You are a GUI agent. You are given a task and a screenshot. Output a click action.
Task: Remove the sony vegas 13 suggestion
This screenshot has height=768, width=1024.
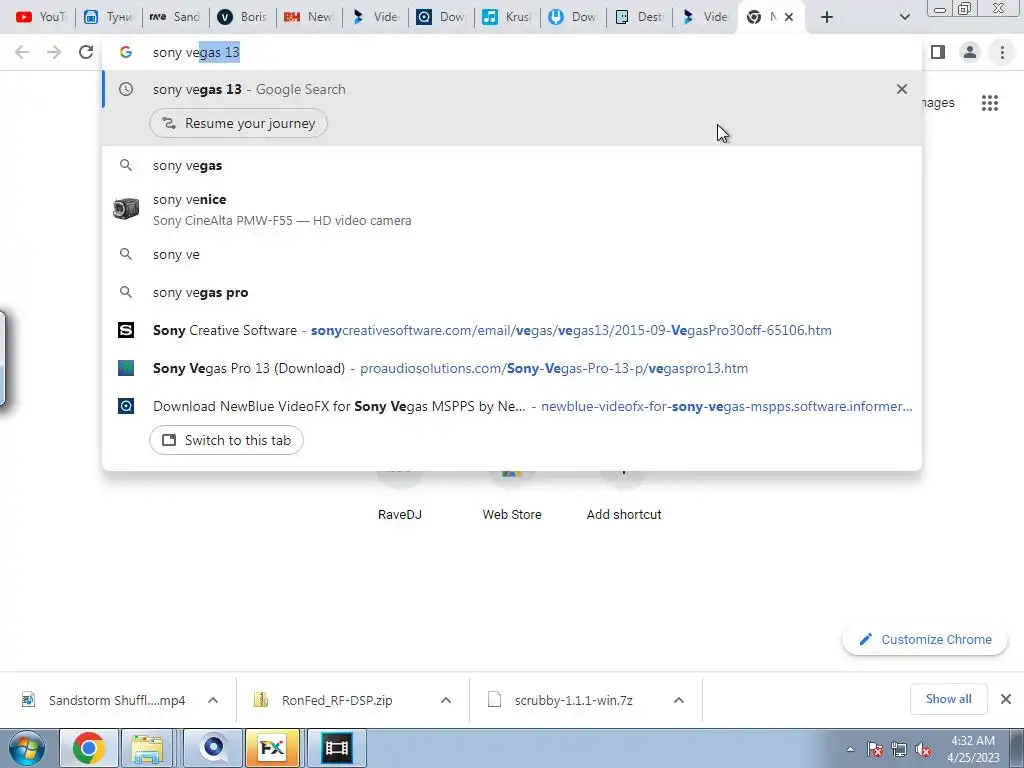point(902,89)
